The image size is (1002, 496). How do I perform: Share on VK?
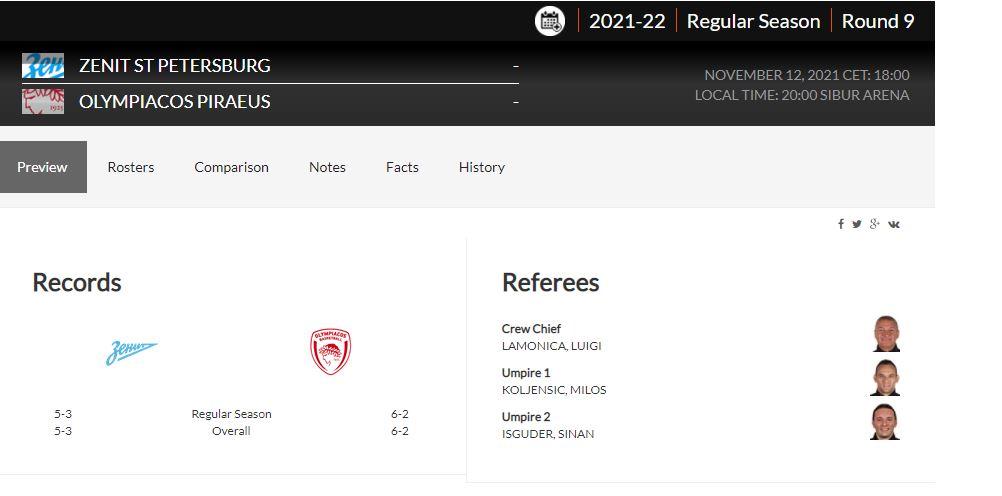coord(894,224)
